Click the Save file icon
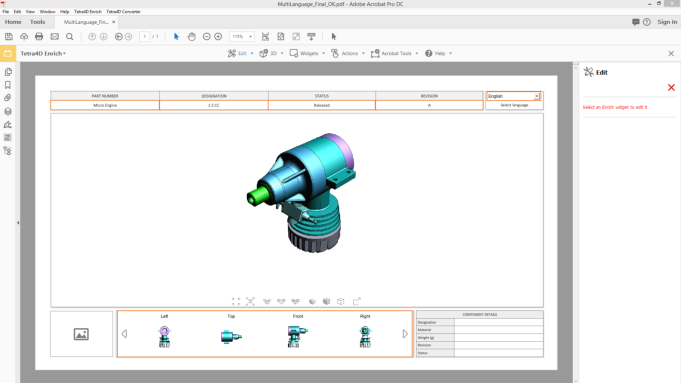This screenshot has width=681, height=384. tap(9, 36)
